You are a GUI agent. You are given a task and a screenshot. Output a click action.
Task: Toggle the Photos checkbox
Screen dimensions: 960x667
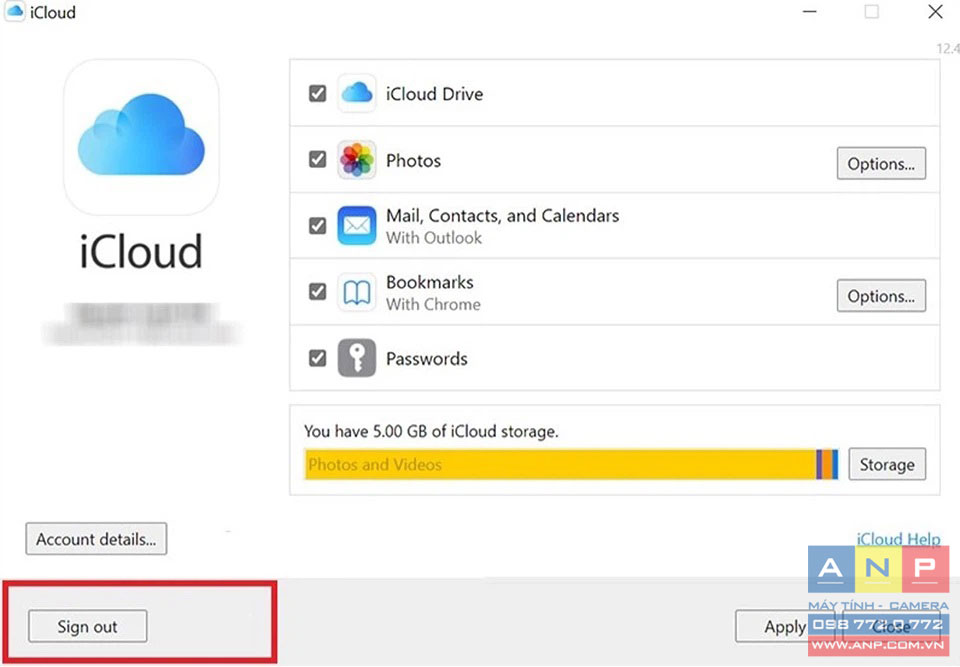click(317, 159)
